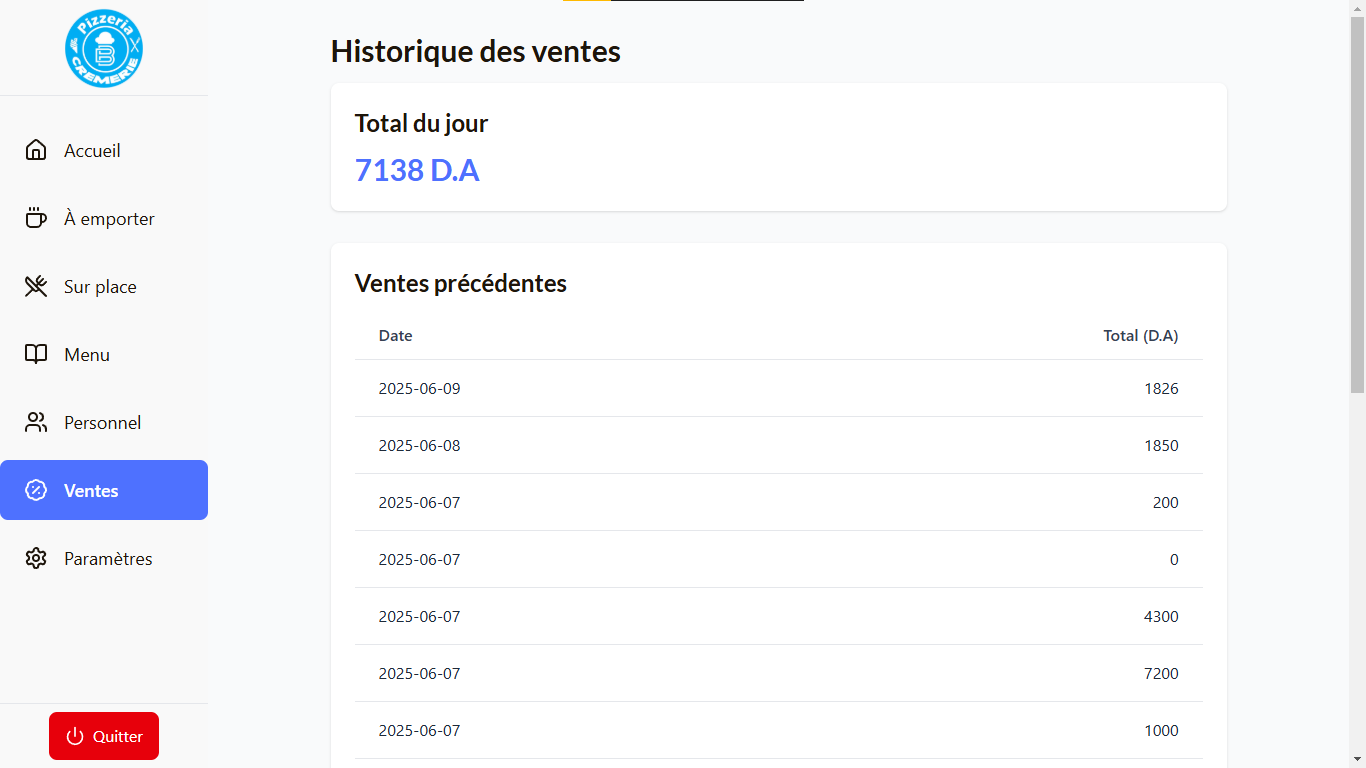The height and width of the screenshot is (768, 1366).
Task: Click the gear icon for Paramètres
Action: pyautogui.click(x=36, y=558)
